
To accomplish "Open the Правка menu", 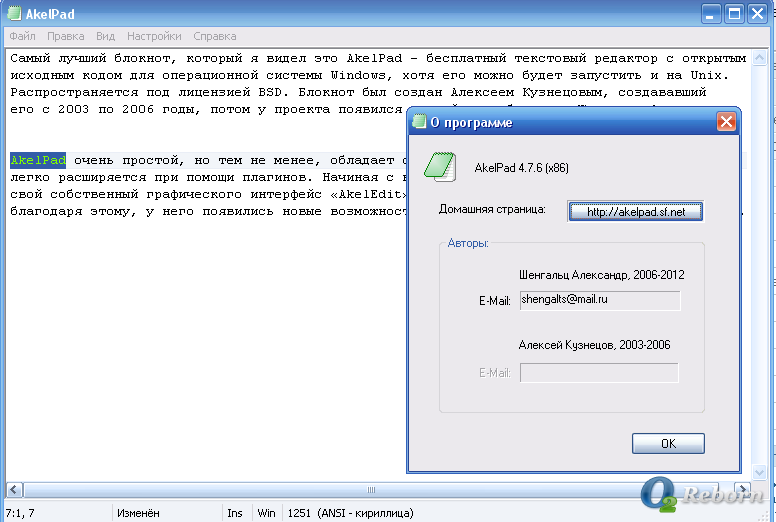I will click(x=65, y=36).
